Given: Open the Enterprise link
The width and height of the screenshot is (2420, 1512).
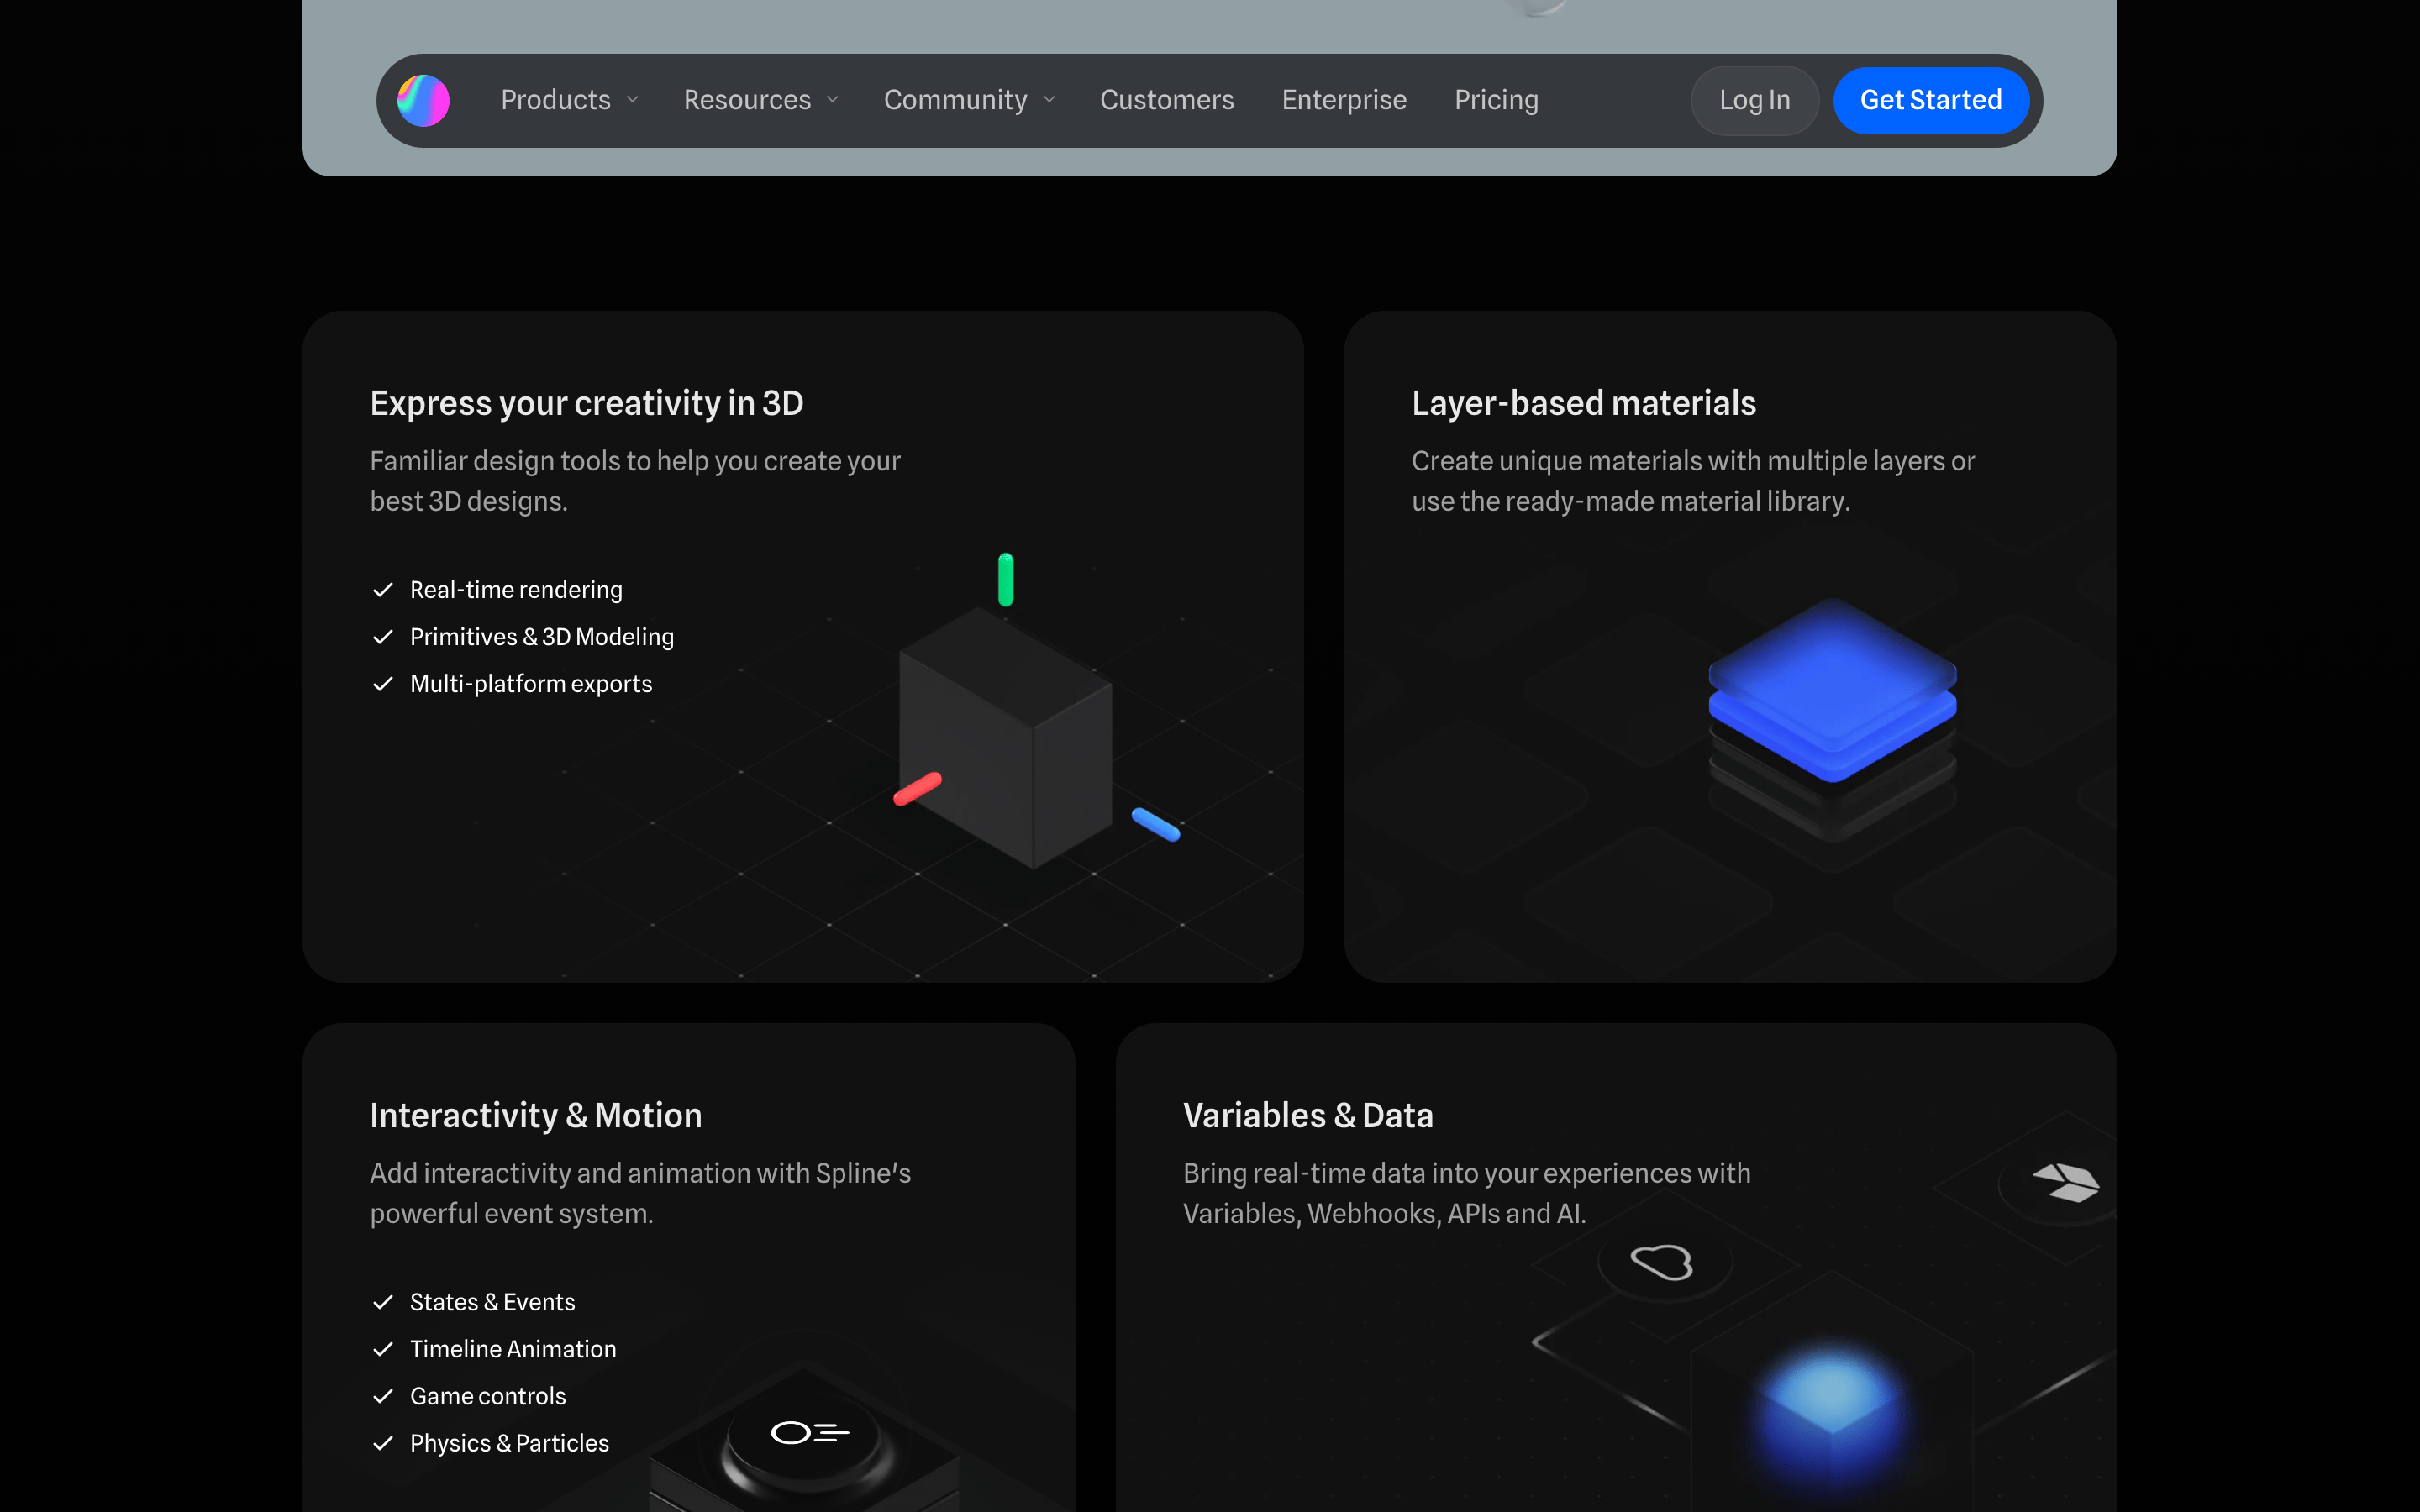Looking at the screenshot, I should (x=1344, y=100).
